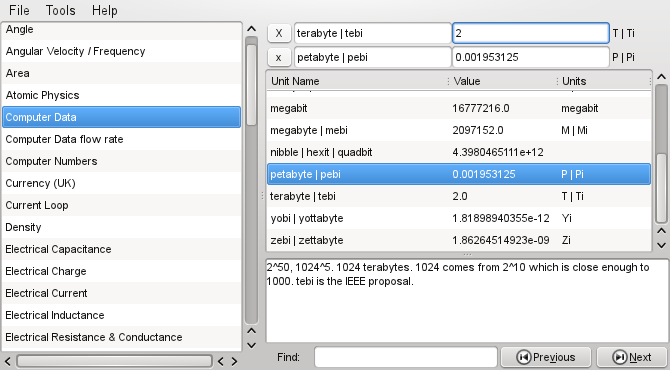Viewport: 670px width, 370px height.
Task: Click category list horizontal scroll right arrow
Action: click(x=234, y=361)
